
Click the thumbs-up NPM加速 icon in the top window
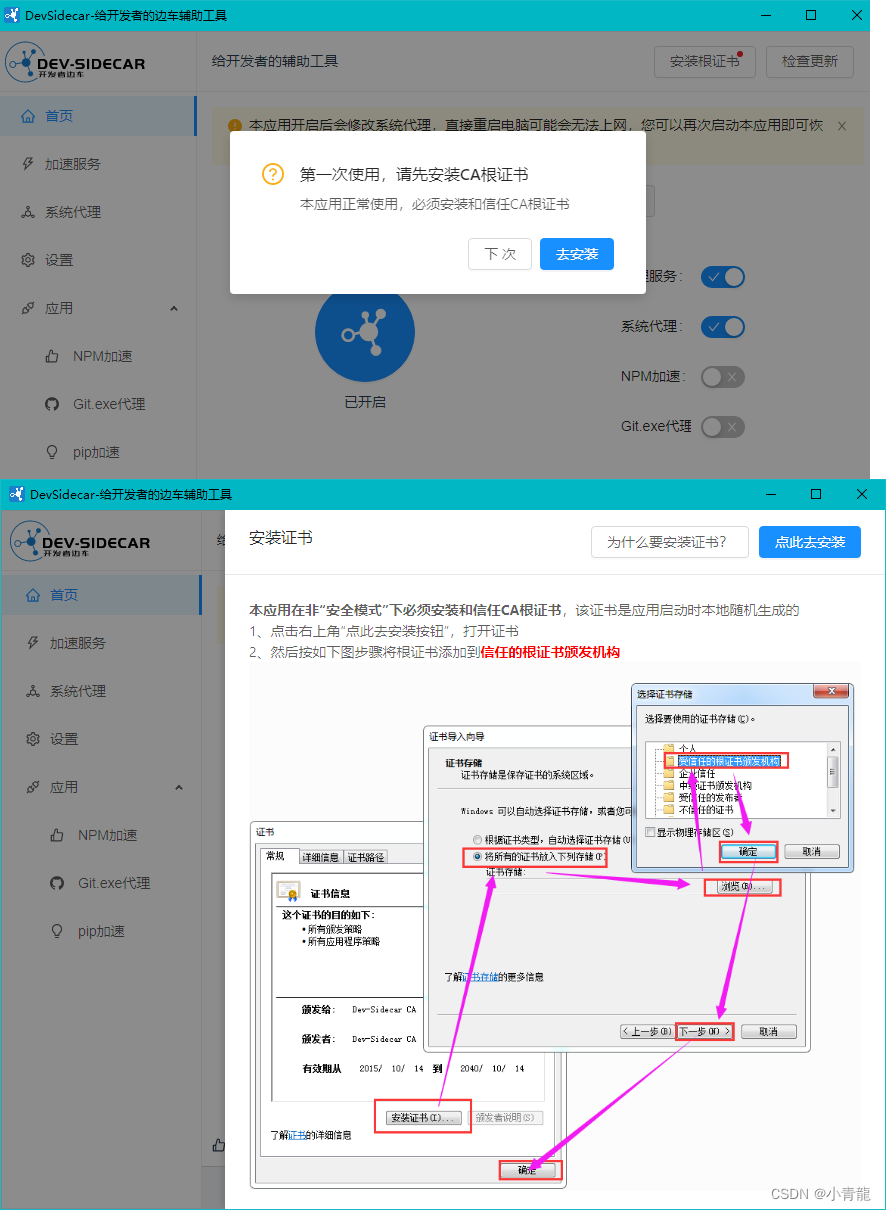click(x=52, y=356)
